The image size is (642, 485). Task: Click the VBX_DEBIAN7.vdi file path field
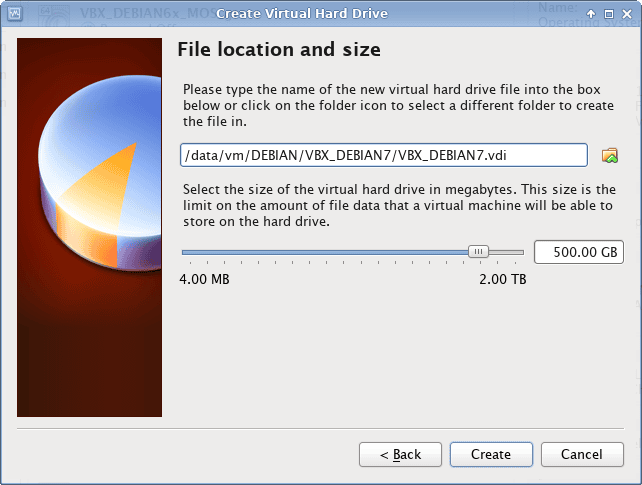click(x=384, y=155)
